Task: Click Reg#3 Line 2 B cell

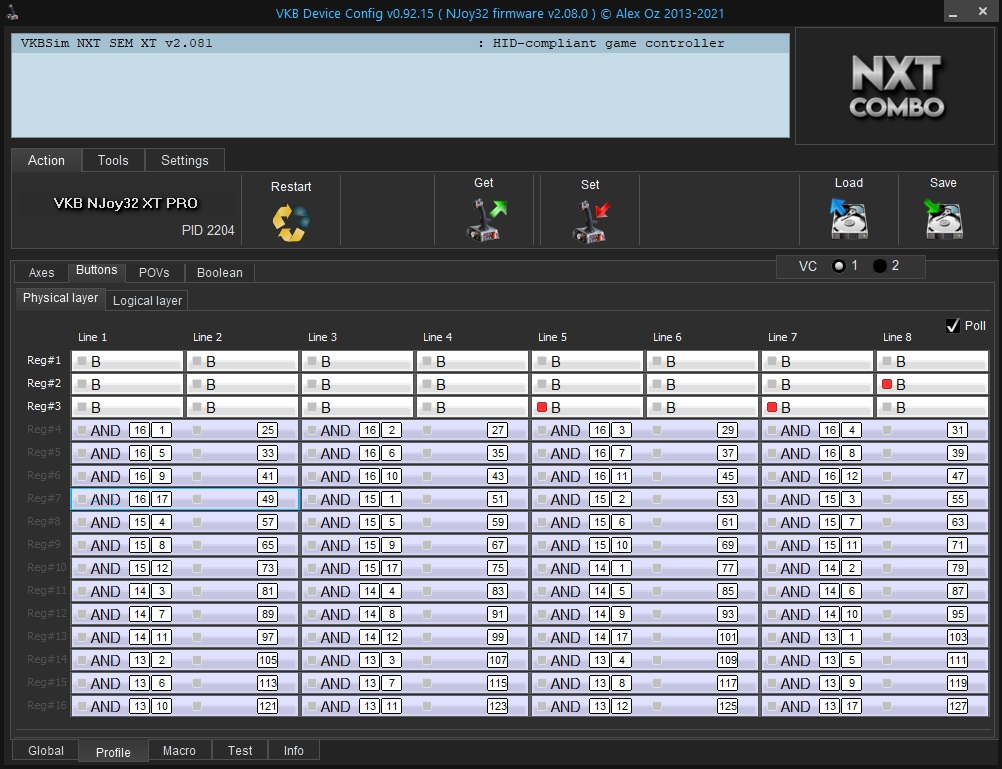Action: [x=242, y=407]
